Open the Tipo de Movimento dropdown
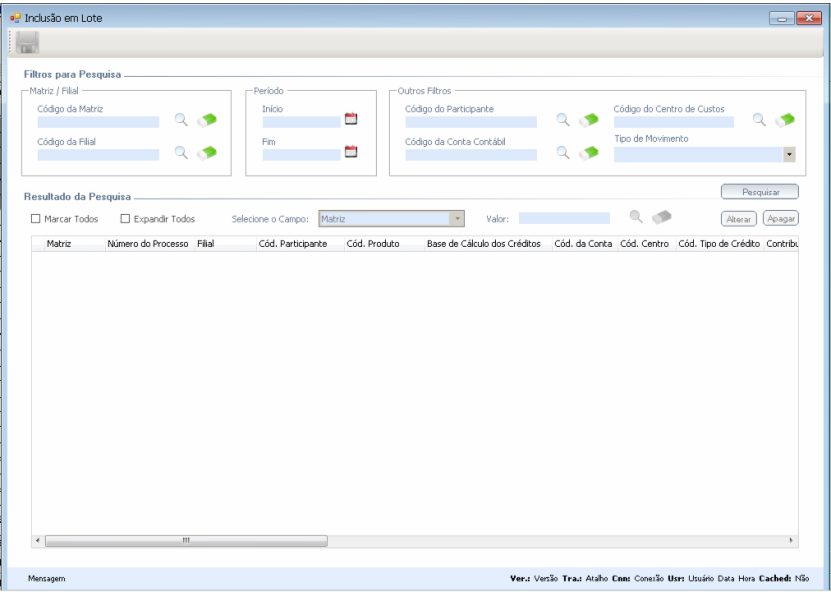 (788, 155)
